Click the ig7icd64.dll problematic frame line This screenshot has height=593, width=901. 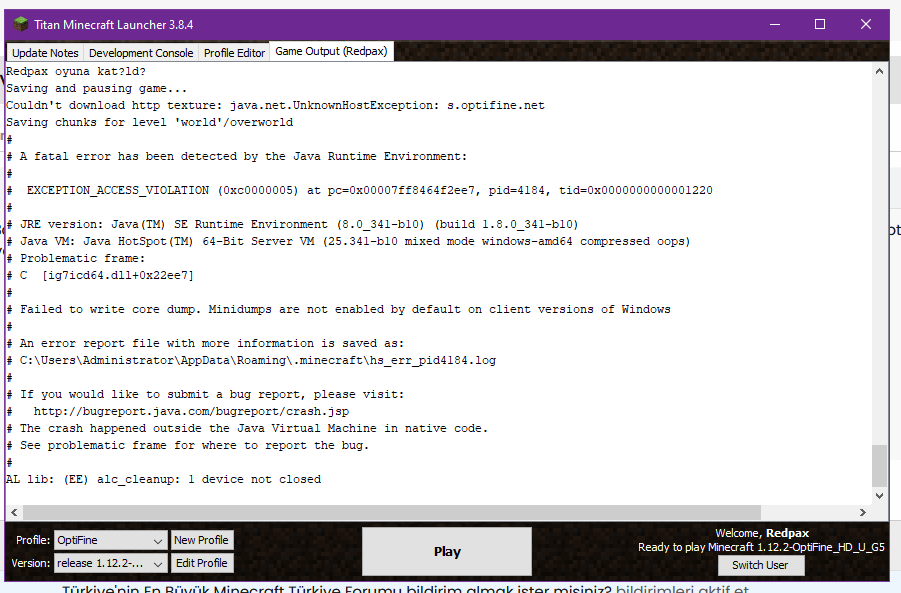[101, 275]
